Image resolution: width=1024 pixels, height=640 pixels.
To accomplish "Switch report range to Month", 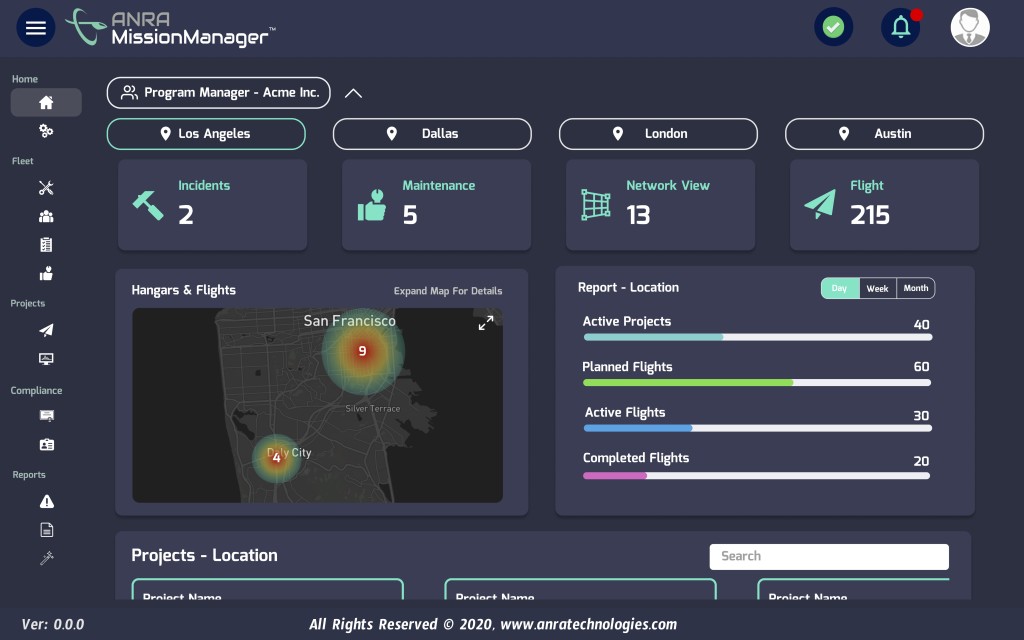I will pyautogui.click(x=915, y=288).
